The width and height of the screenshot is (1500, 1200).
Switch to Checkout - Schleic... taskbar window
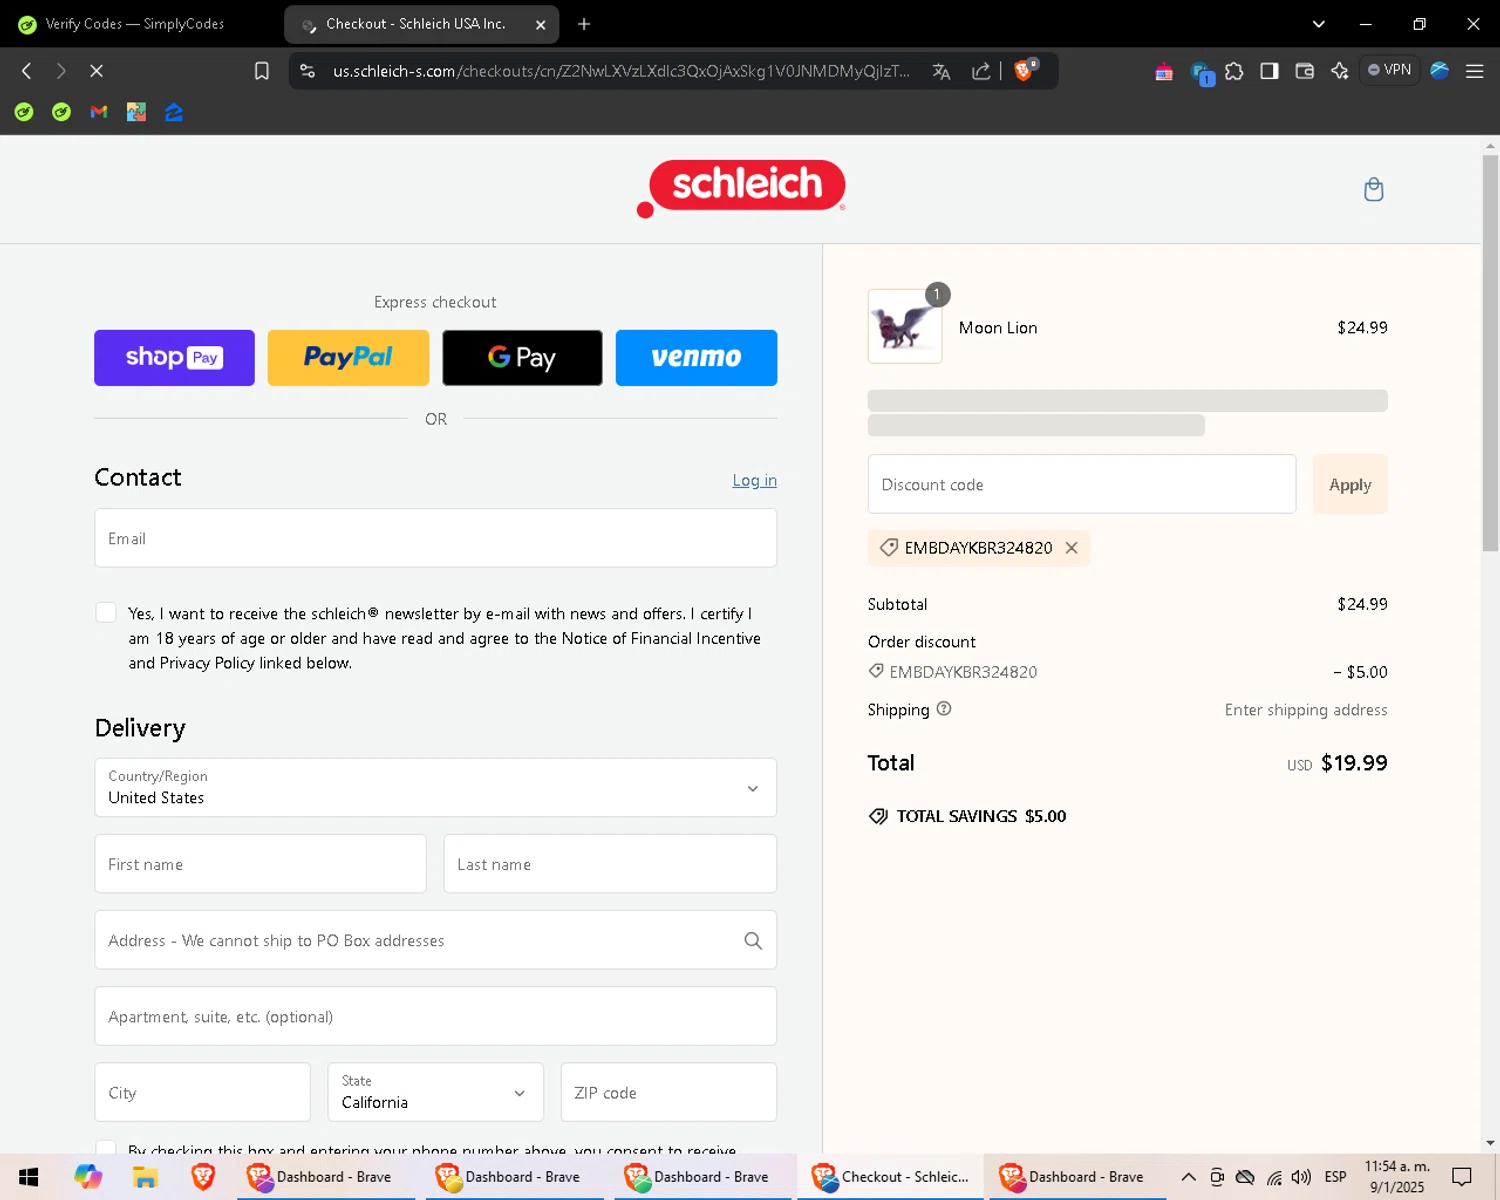coord(891,1177)
